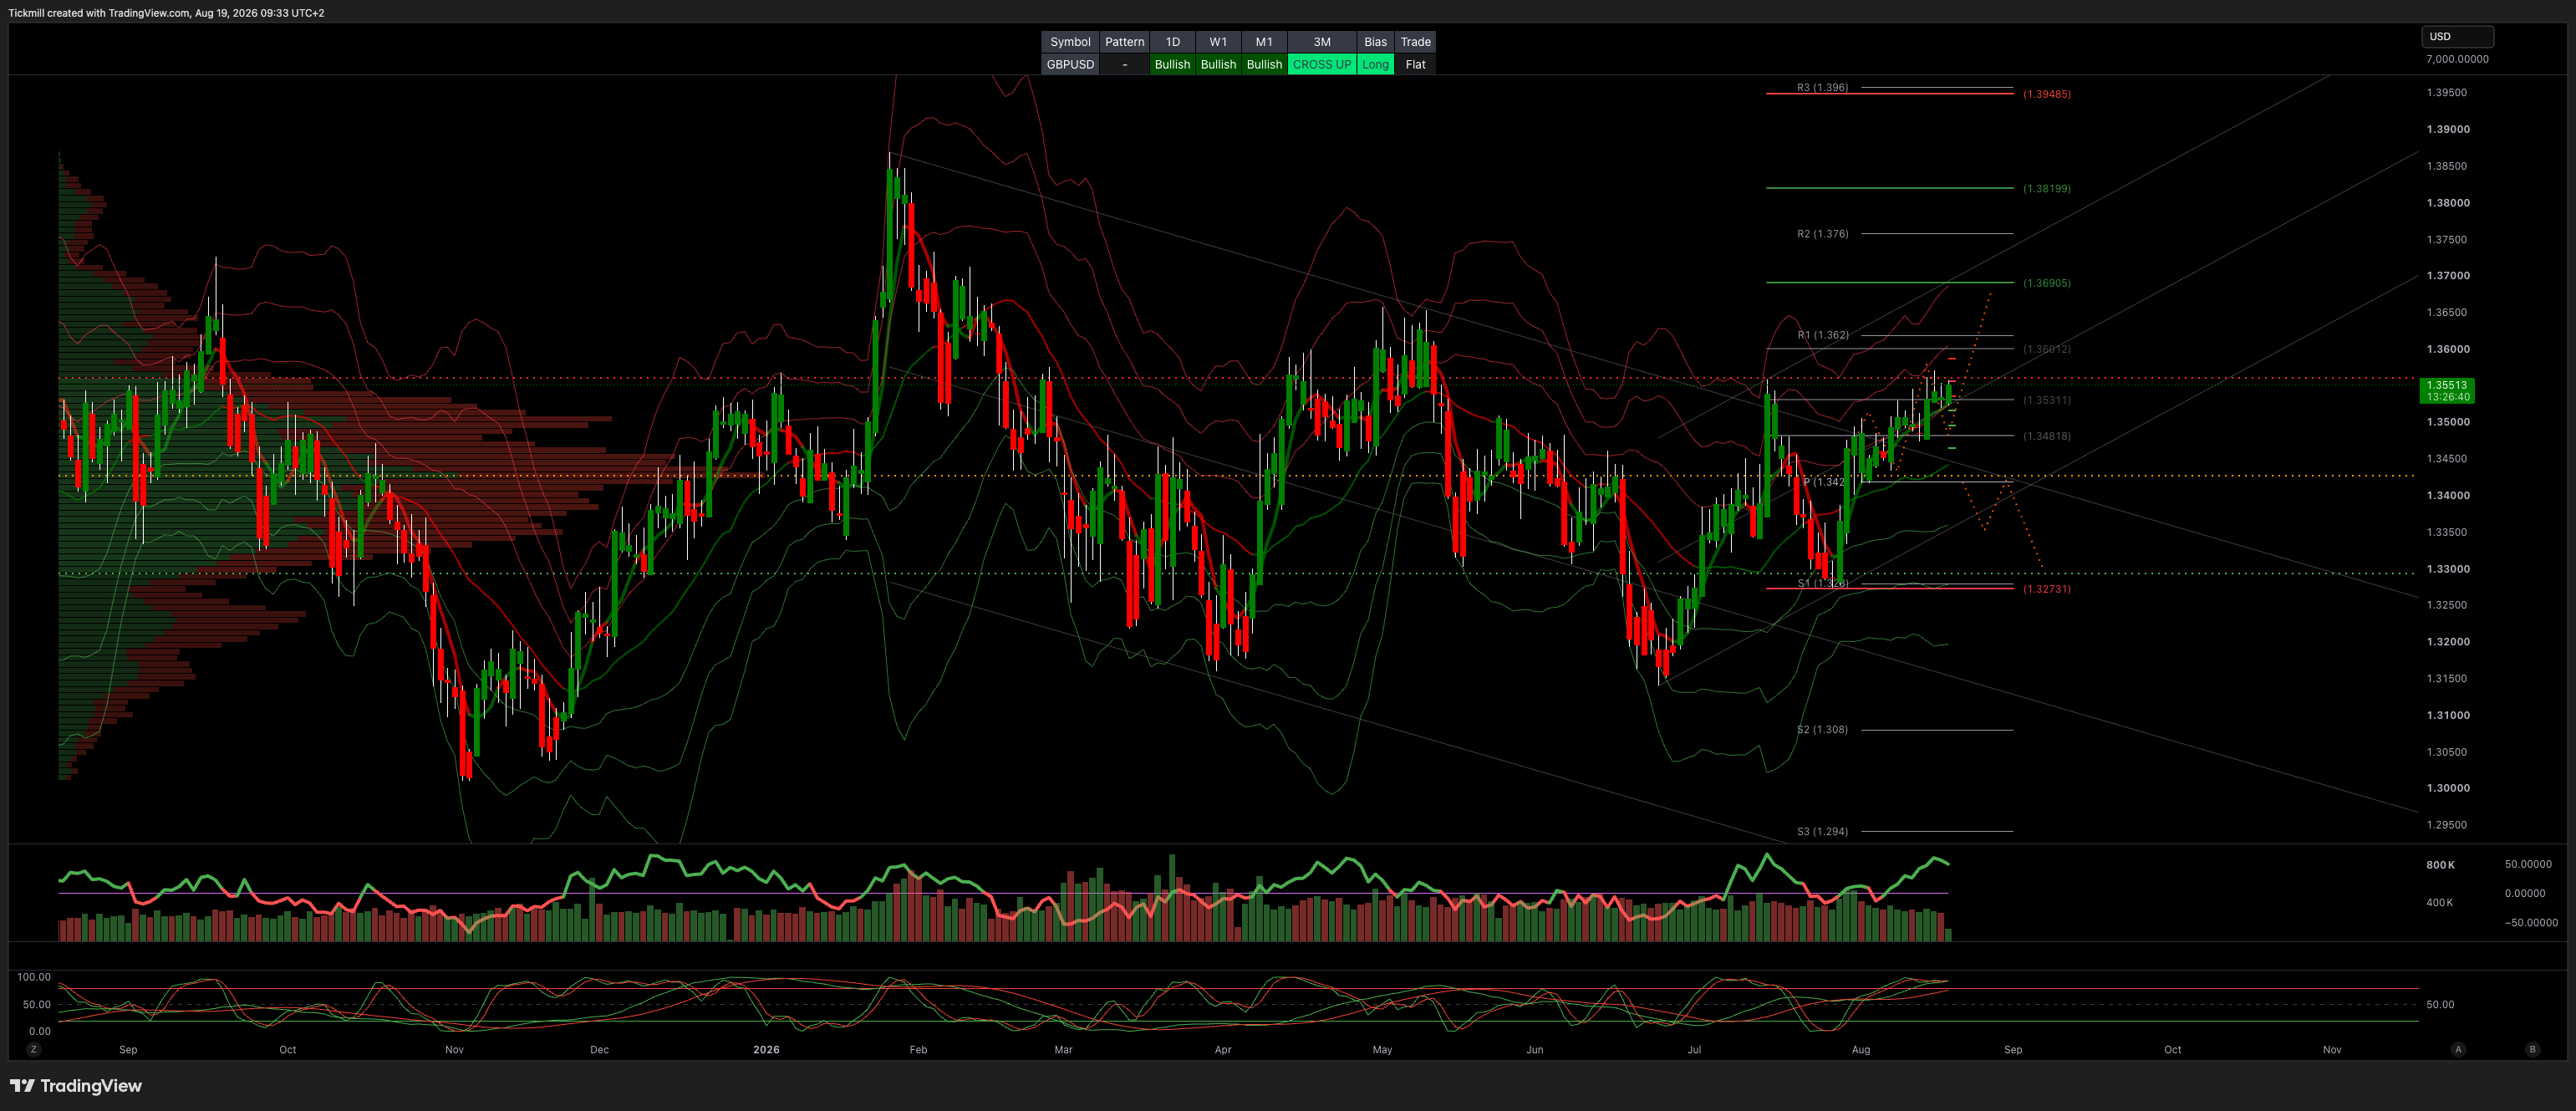
Task: Click the Flat trade cell
Action: coord(1415,64)
